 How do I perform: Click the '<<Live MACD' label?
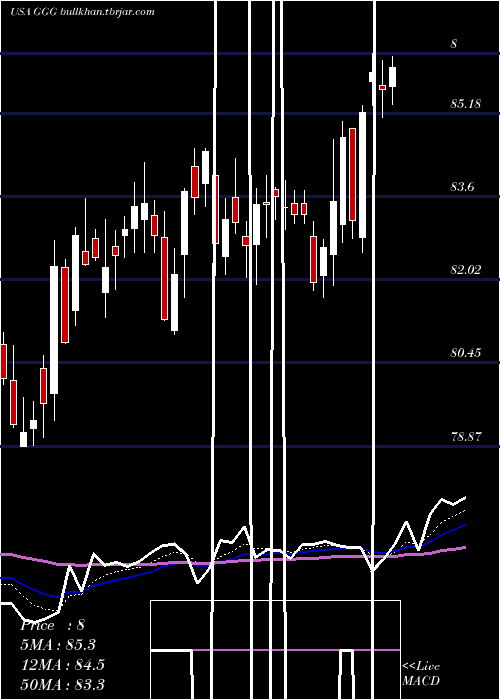[421, 673]
